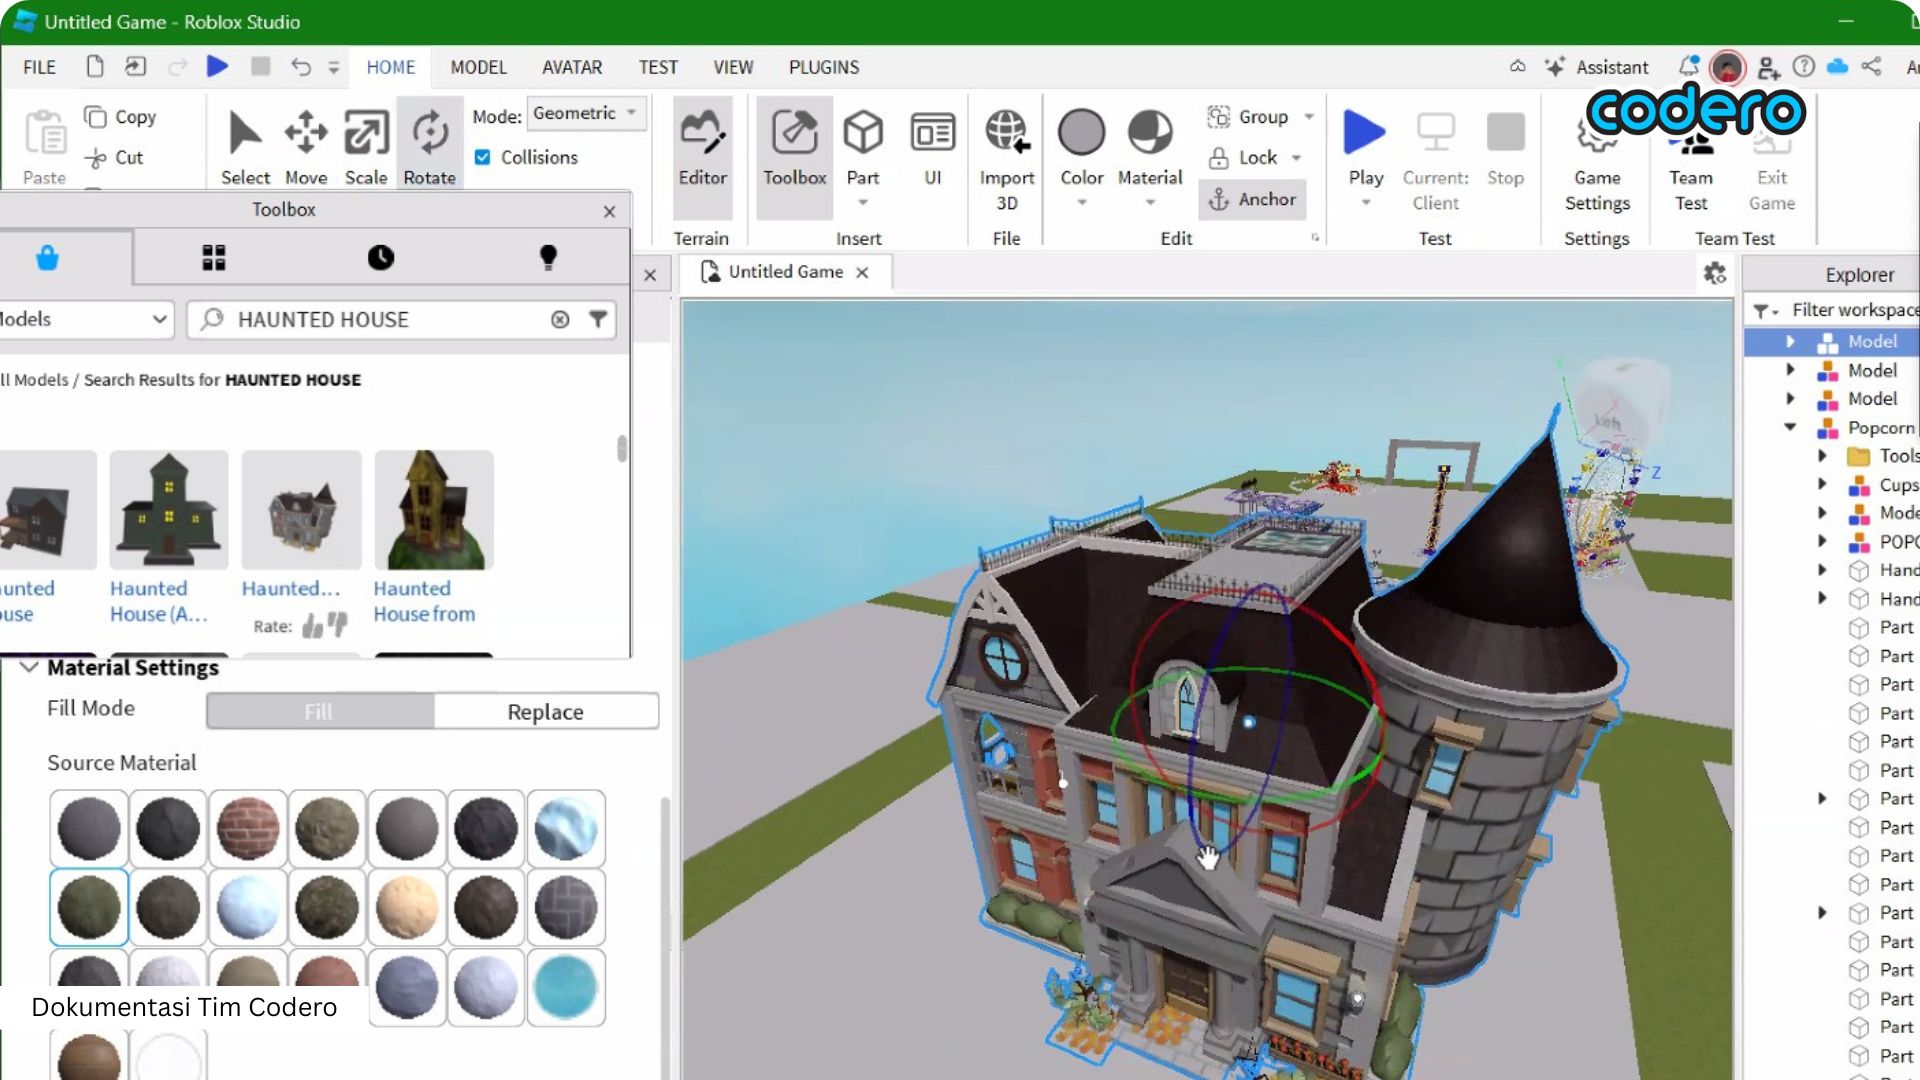Open the Inventory grid tab in Toolbox

point(214,258)
